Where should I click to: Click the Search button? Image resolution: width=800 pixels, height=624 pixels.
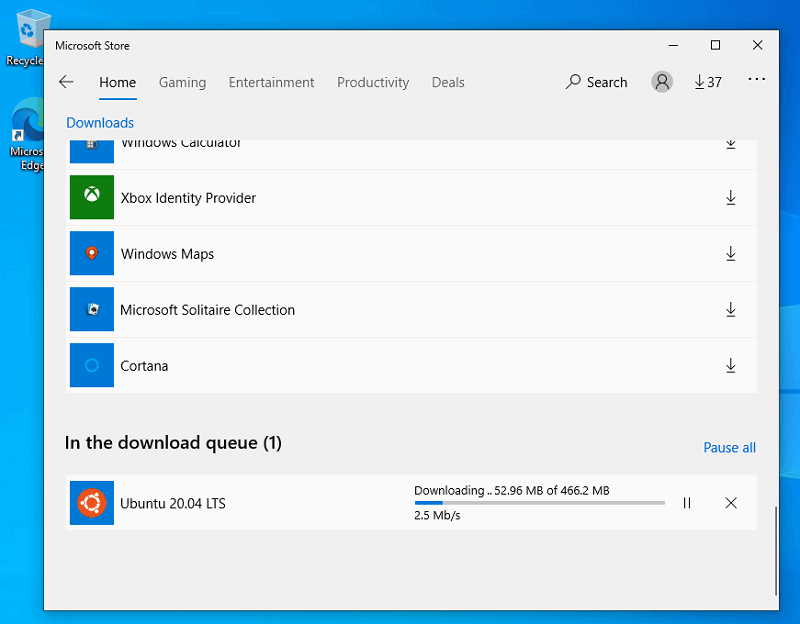(x=596, y=82)
